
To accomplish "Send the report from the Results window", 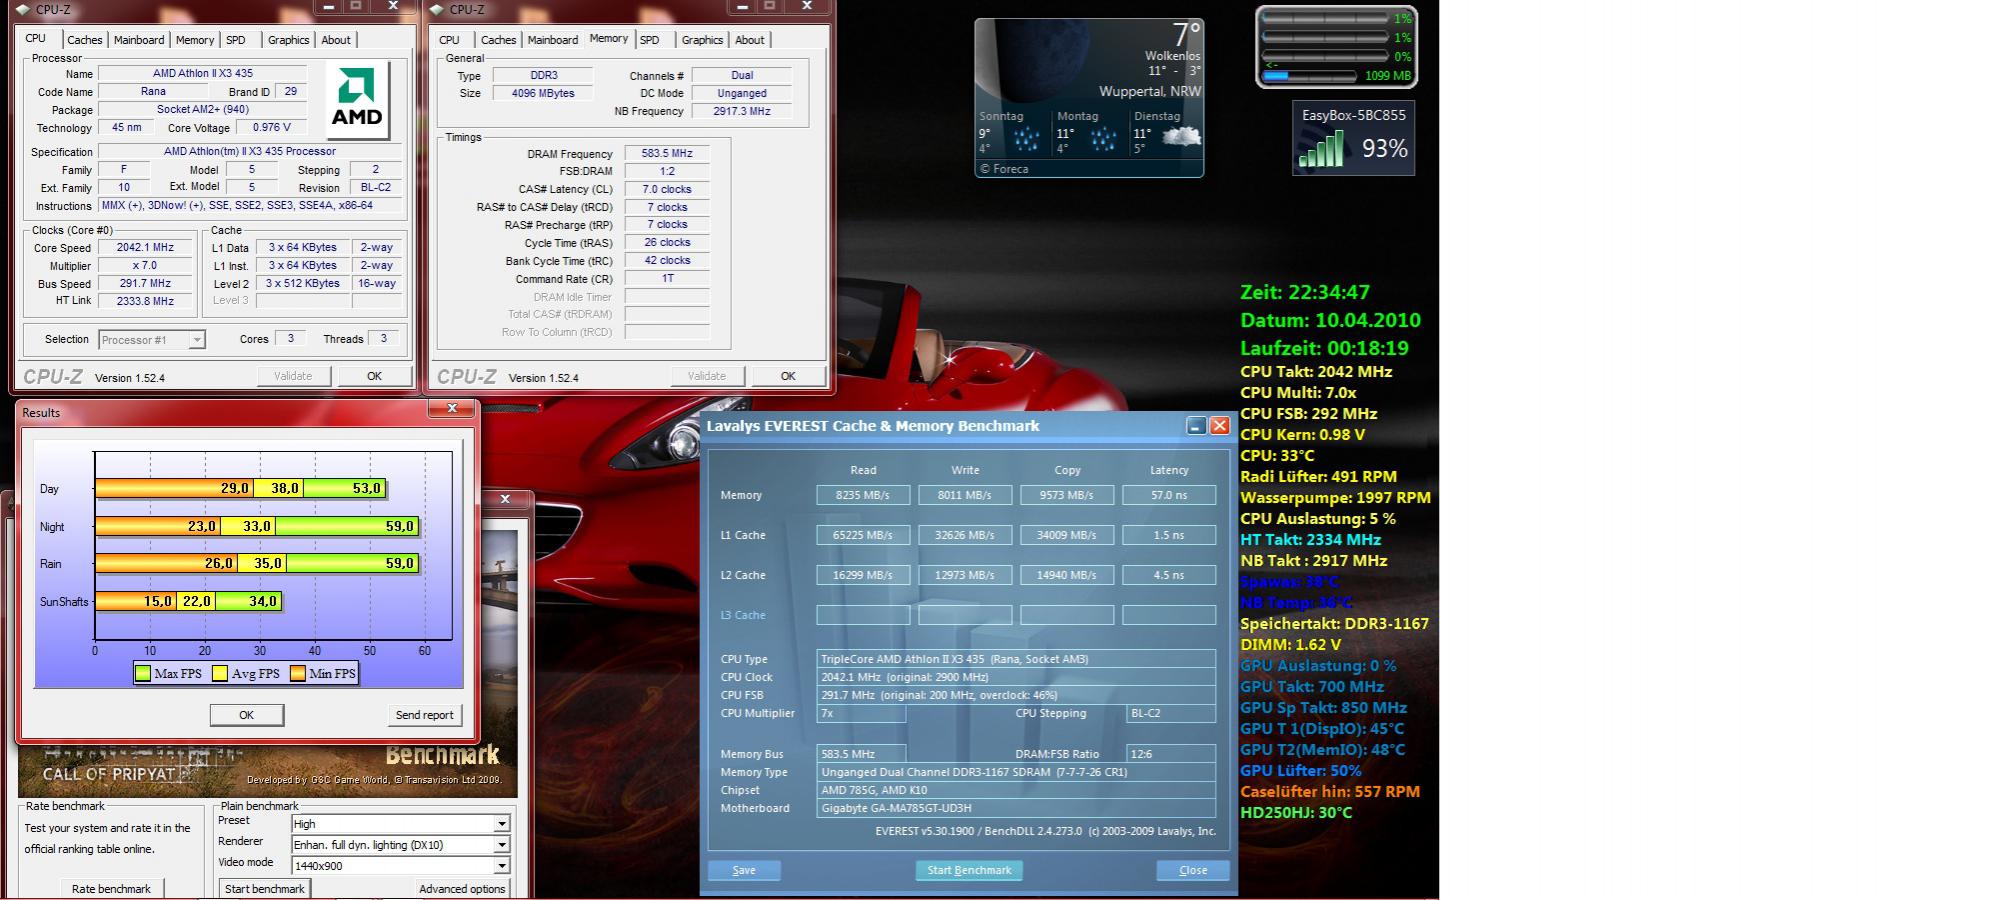I will (x=424, y=715).
